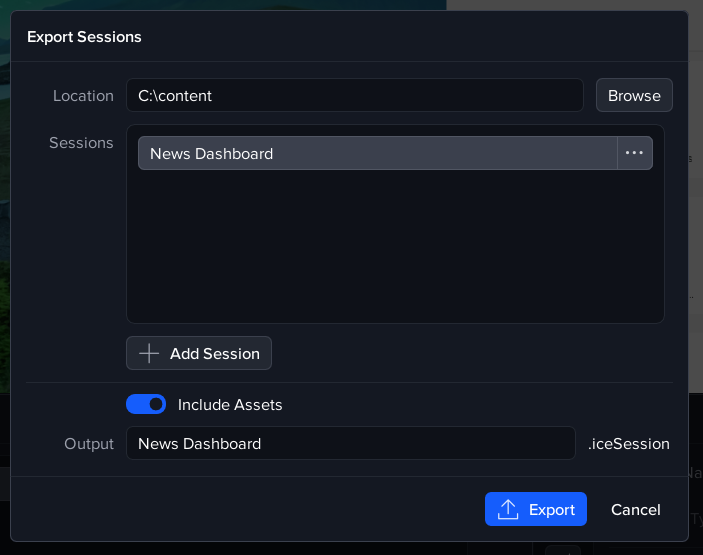Cancel the Export Sessions dialog
This screenshot has width=703, height=555.
point(635,509)
